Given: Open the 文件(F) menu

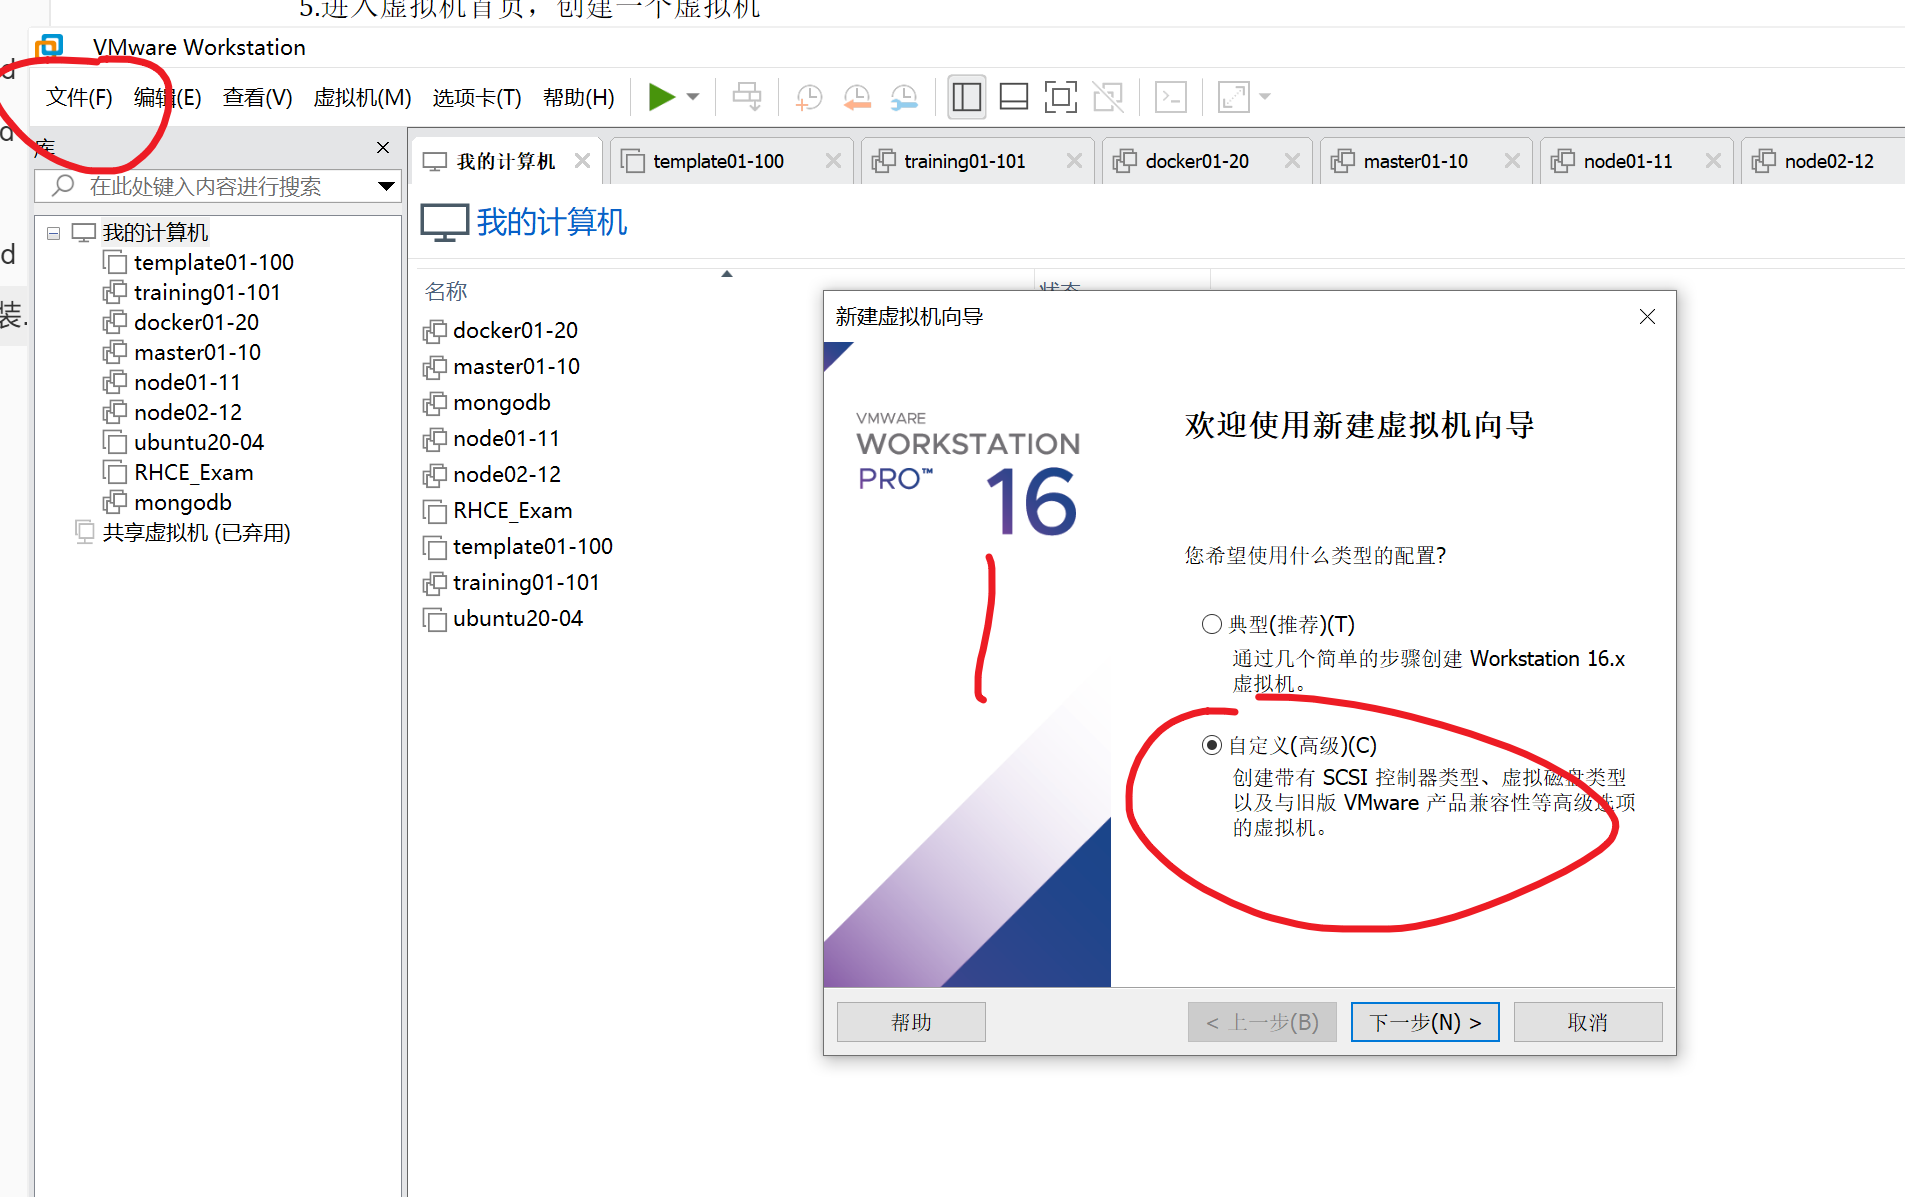Looking at the screenshot, I should pos(79,97).
